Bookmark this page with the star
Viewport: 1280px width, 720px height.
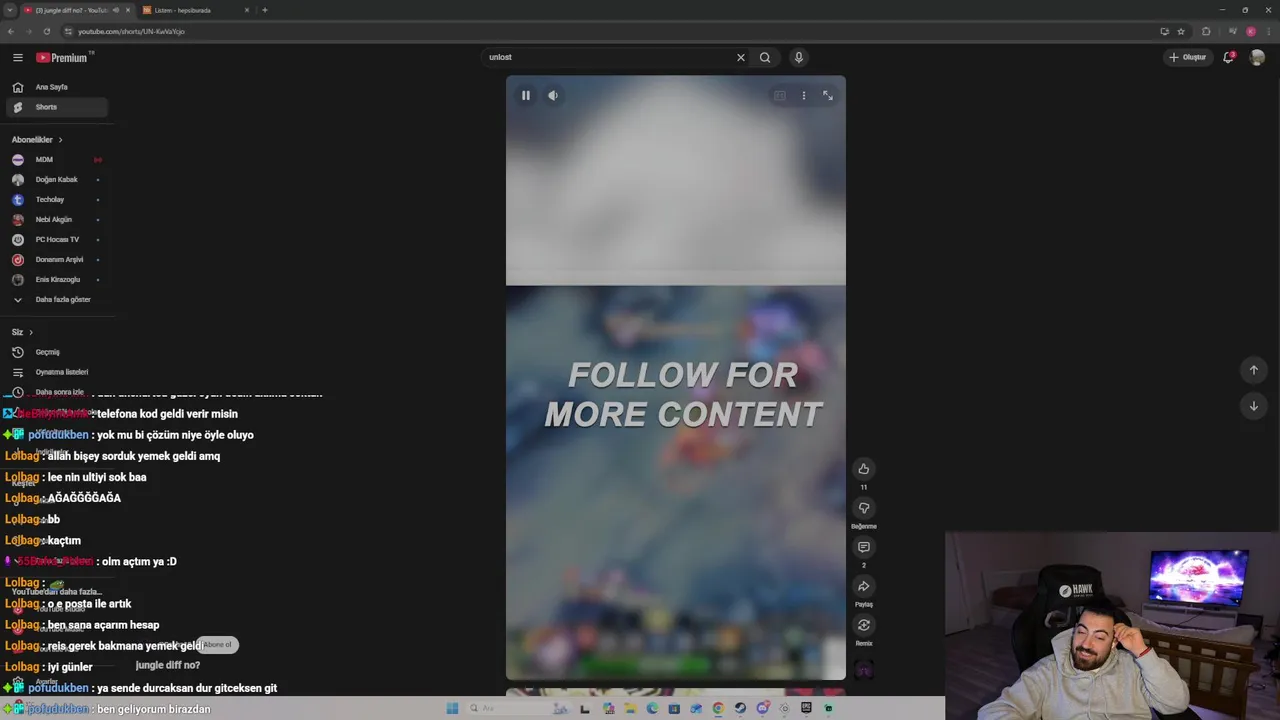coord(1181,31)
